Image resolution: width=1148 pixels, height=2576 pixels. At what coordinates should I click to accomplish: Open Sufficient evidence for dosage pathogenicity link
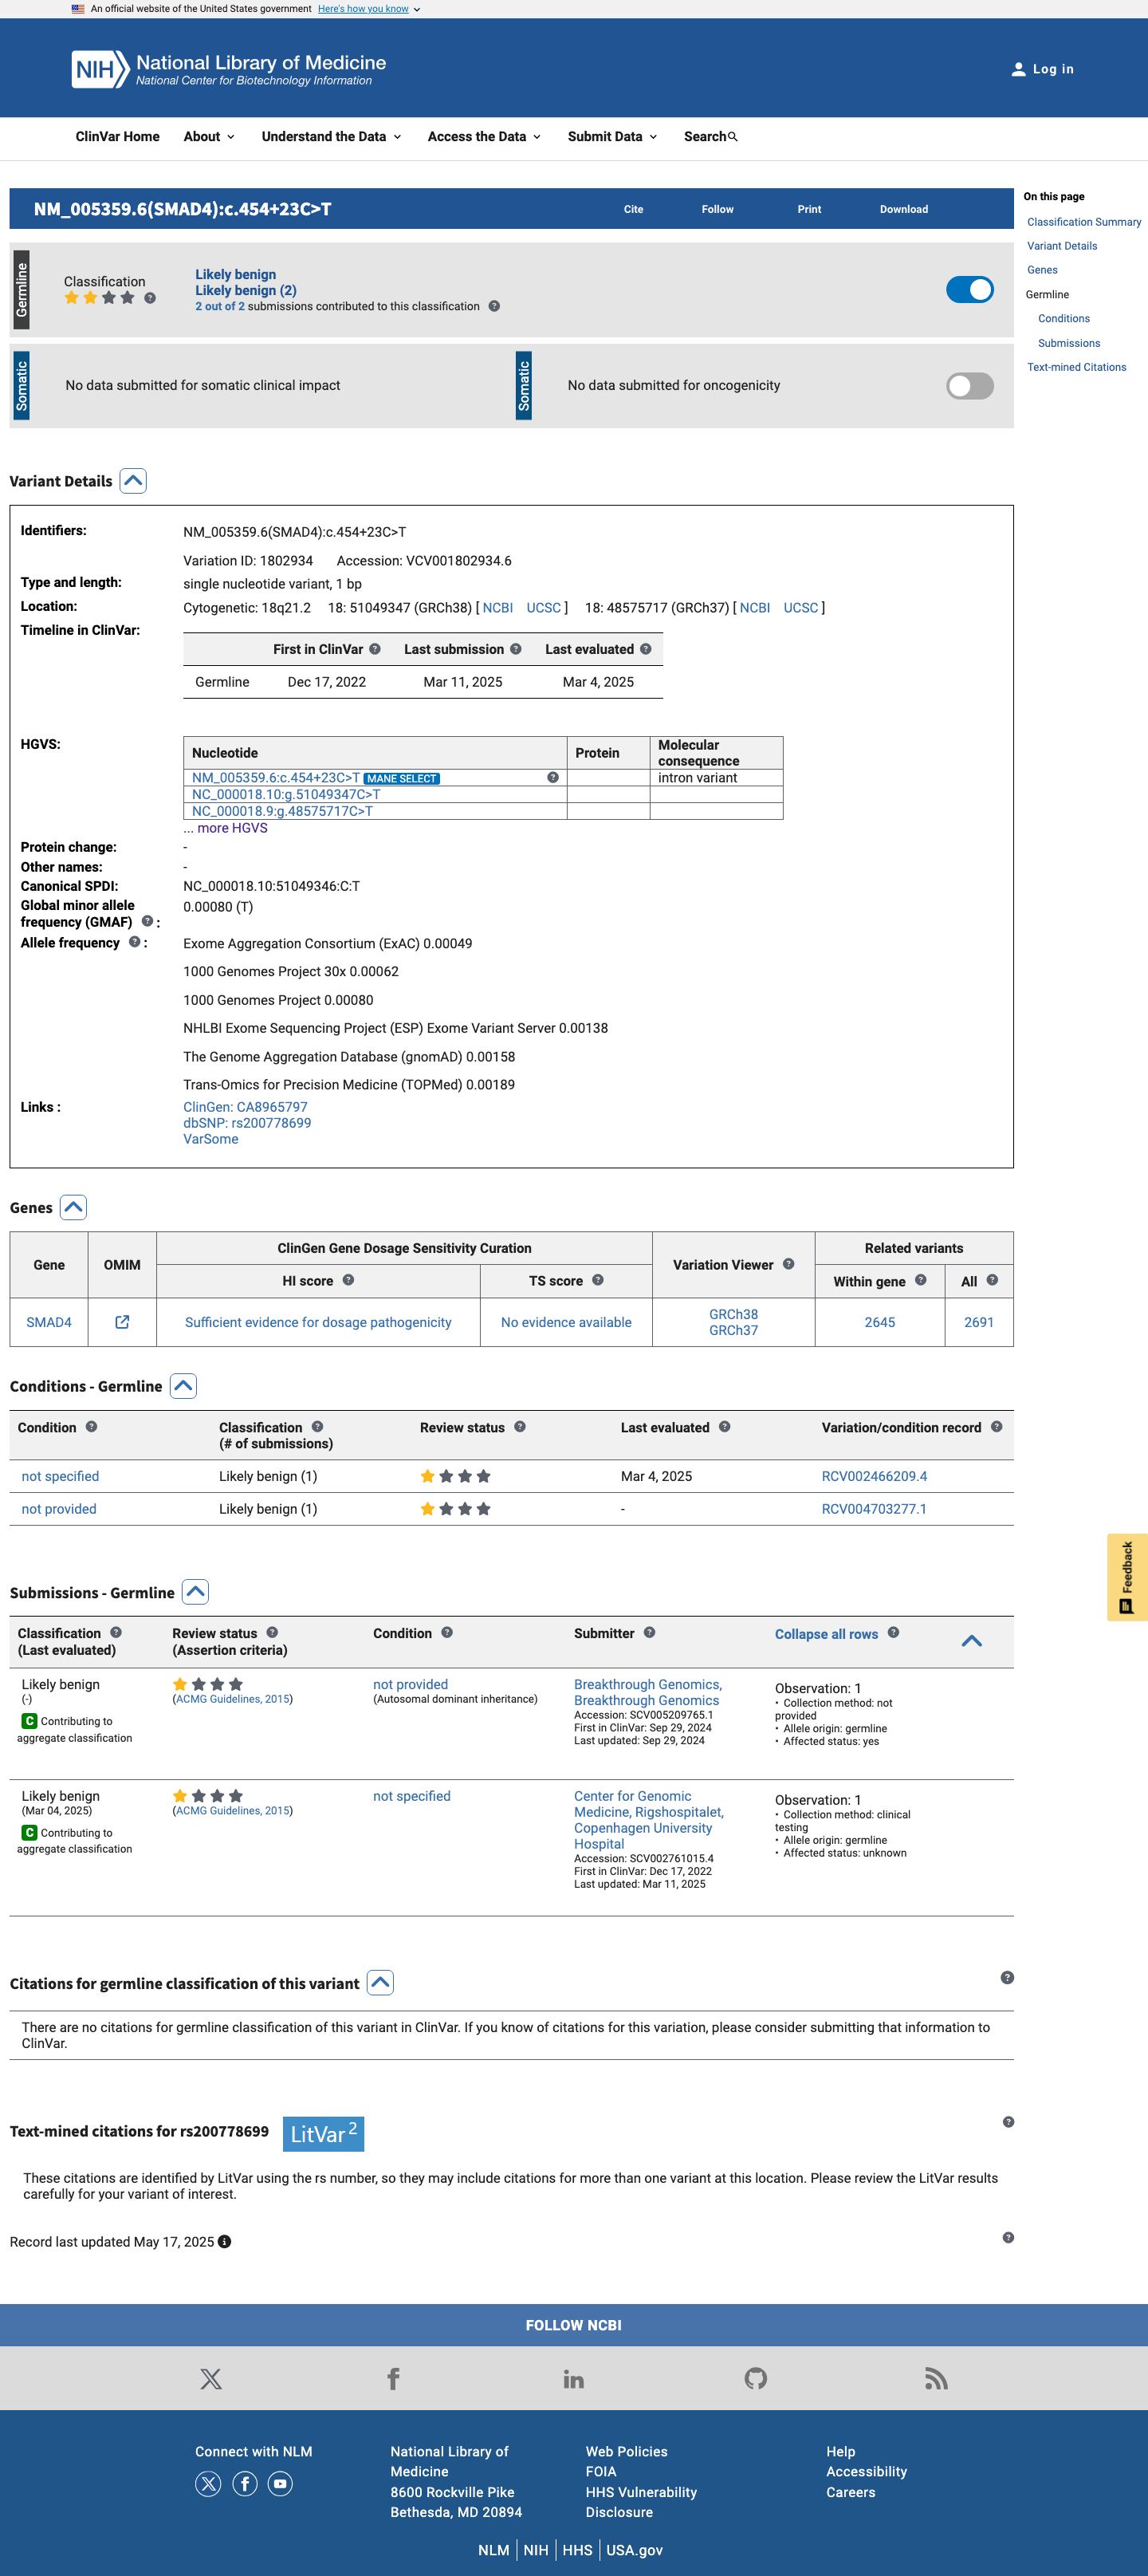tap(318, 1322)
